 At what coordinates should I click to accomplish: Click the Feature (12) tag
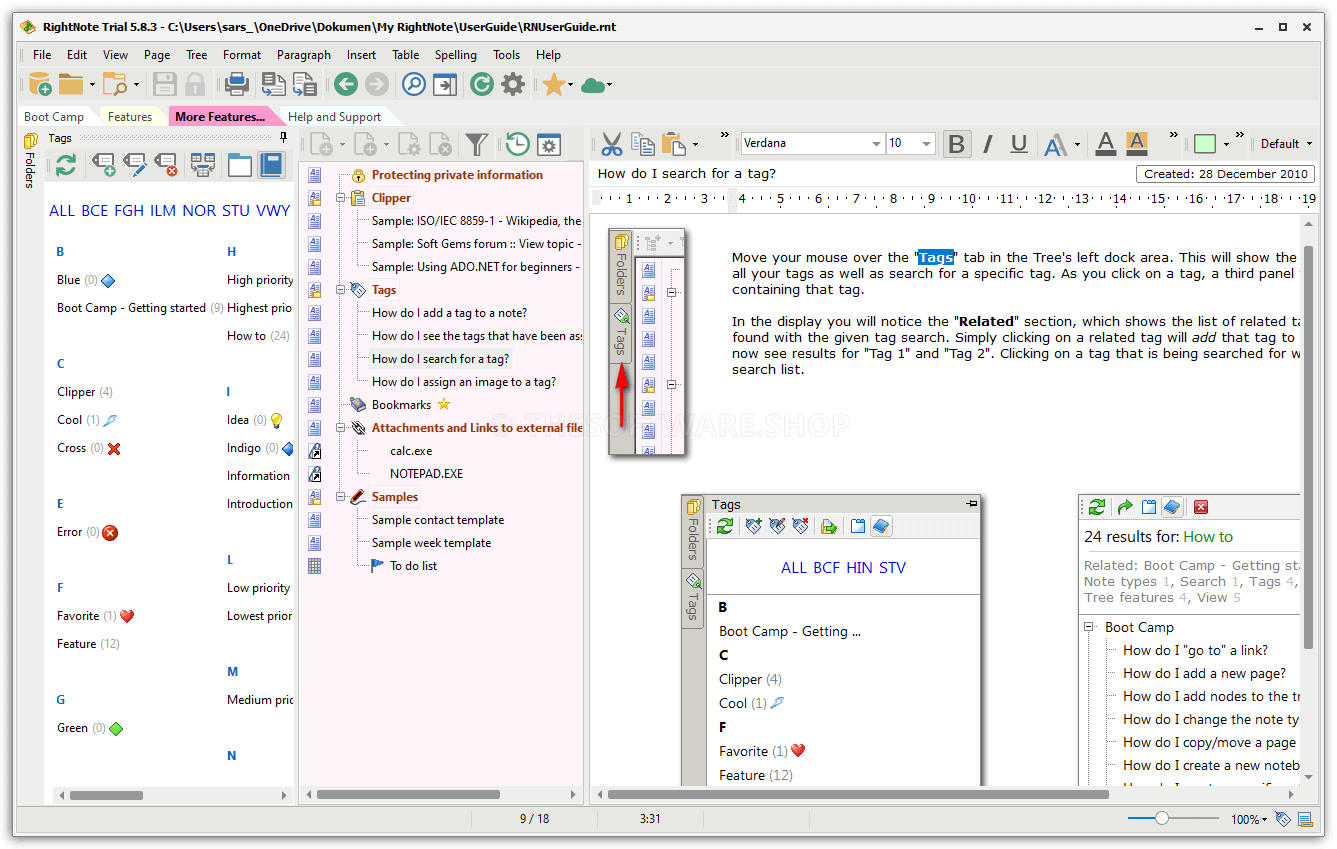click(x=88, y=644)
